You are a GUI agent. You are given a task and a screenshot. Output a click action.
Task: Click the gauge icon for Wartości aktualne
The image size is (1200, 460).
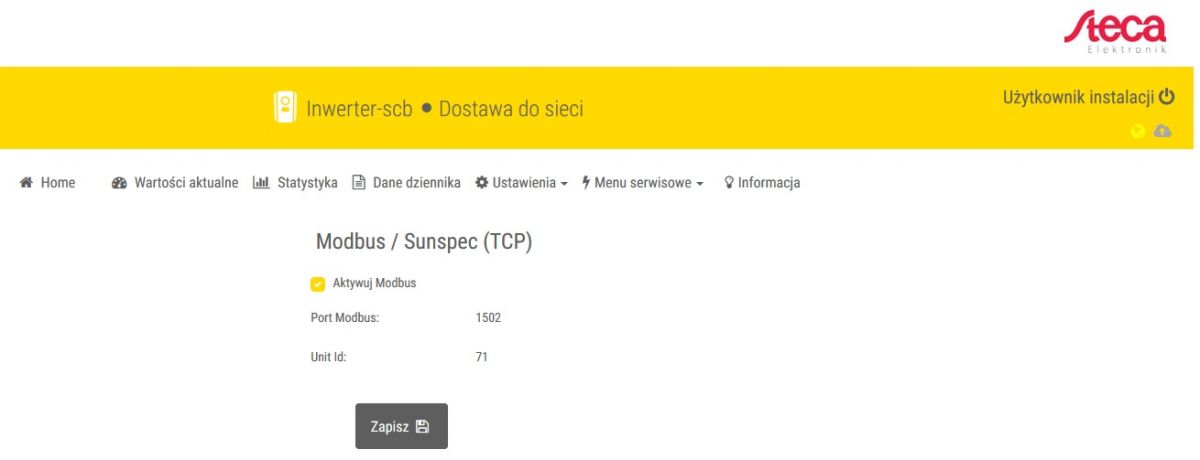[119, 183]
